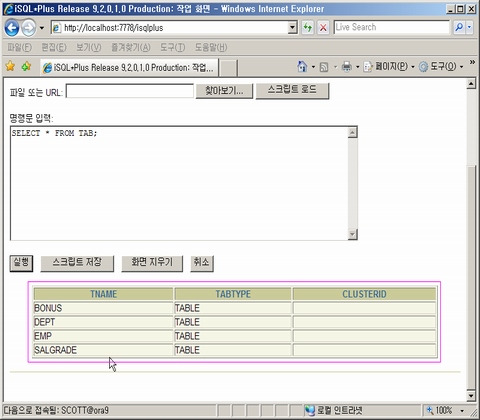Click the address bar URL field
The height and width of the screenshot is (420, 480).
(170, 28)
